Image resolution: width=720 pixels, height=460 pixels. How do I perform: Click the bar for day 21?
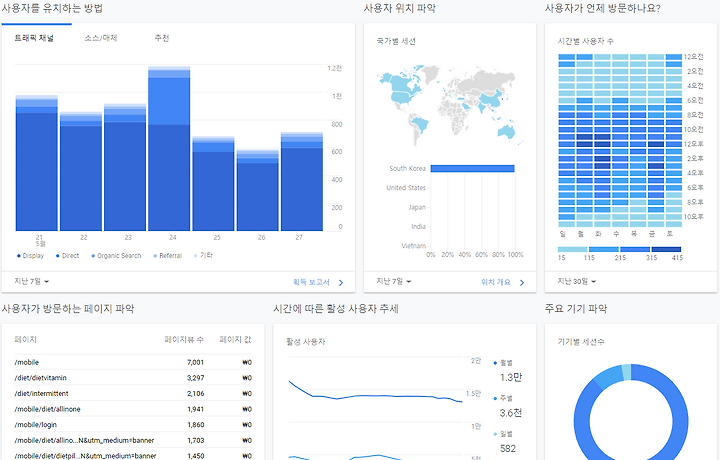click(x=37, y=163)
